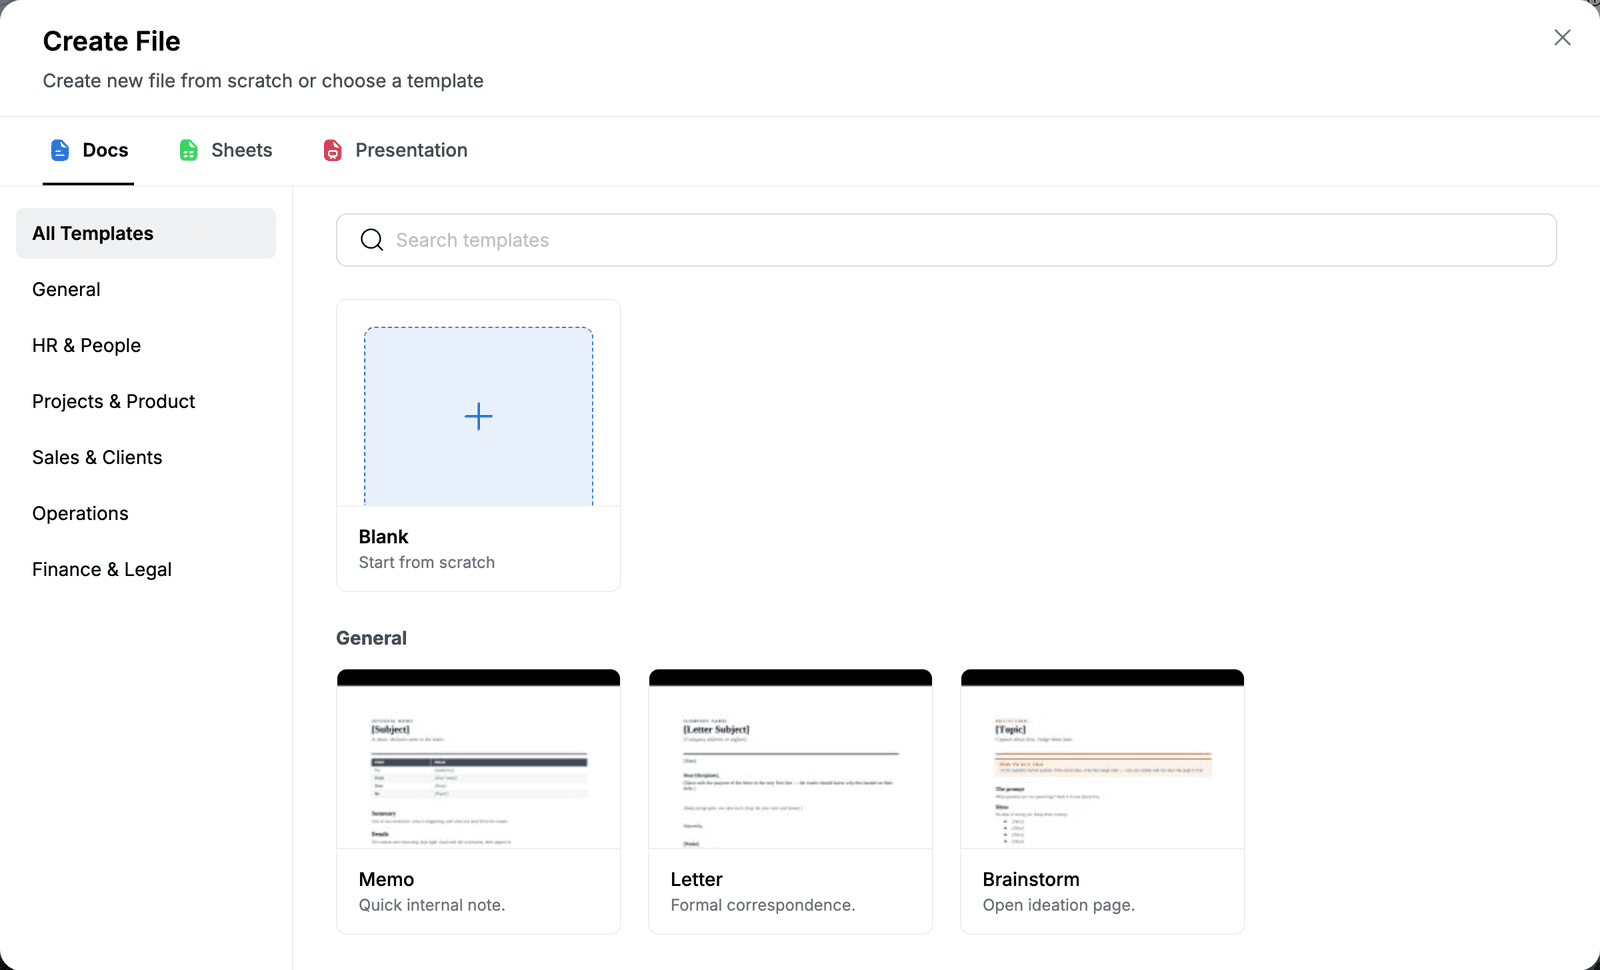Click the plus icon on Blank card

pos(479,416)
